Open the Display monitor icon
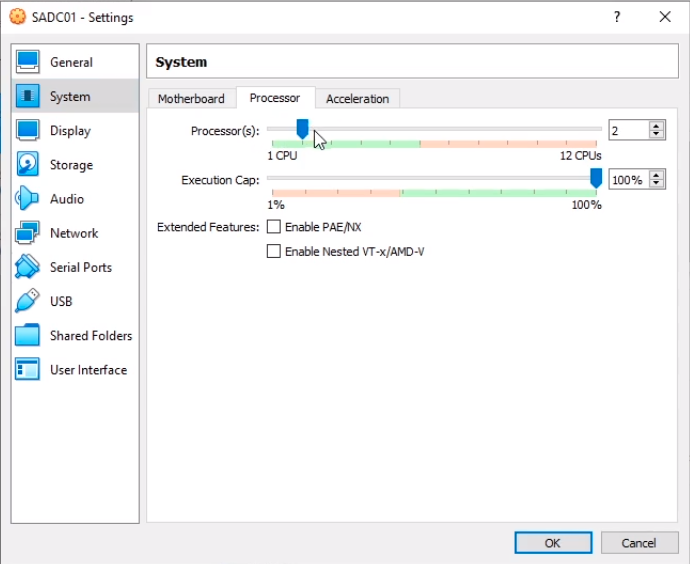The image size is (690, 564). tap(27, 130)
